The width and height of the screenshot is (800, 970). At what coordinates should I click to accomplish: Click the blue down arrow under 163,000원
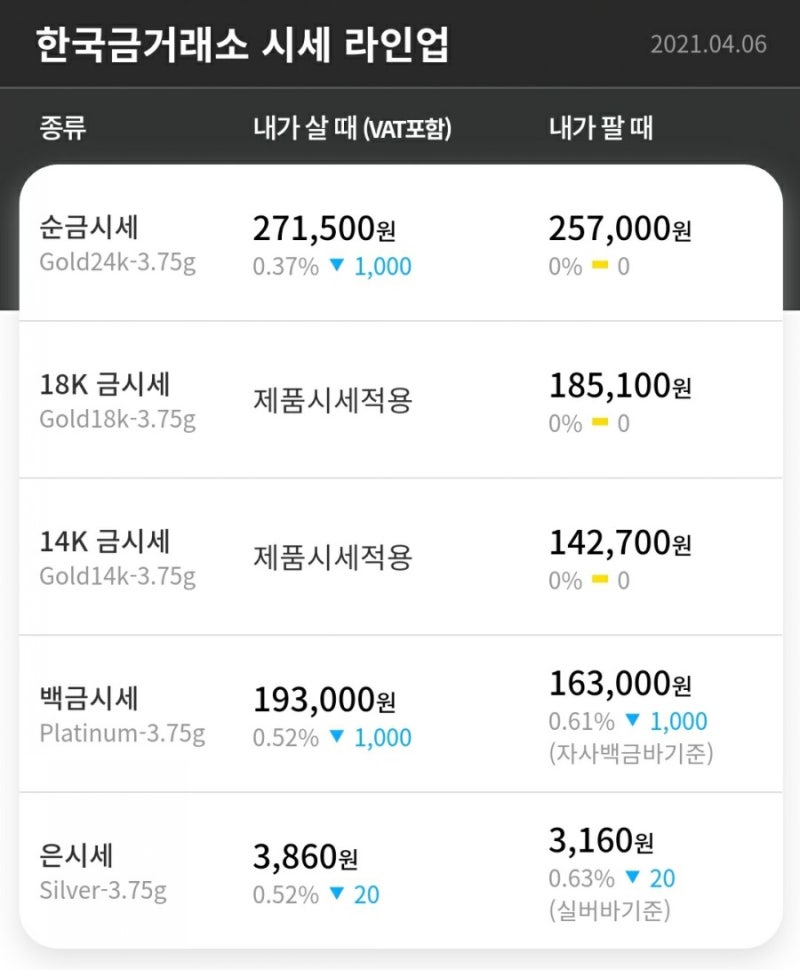coord(632,720)
